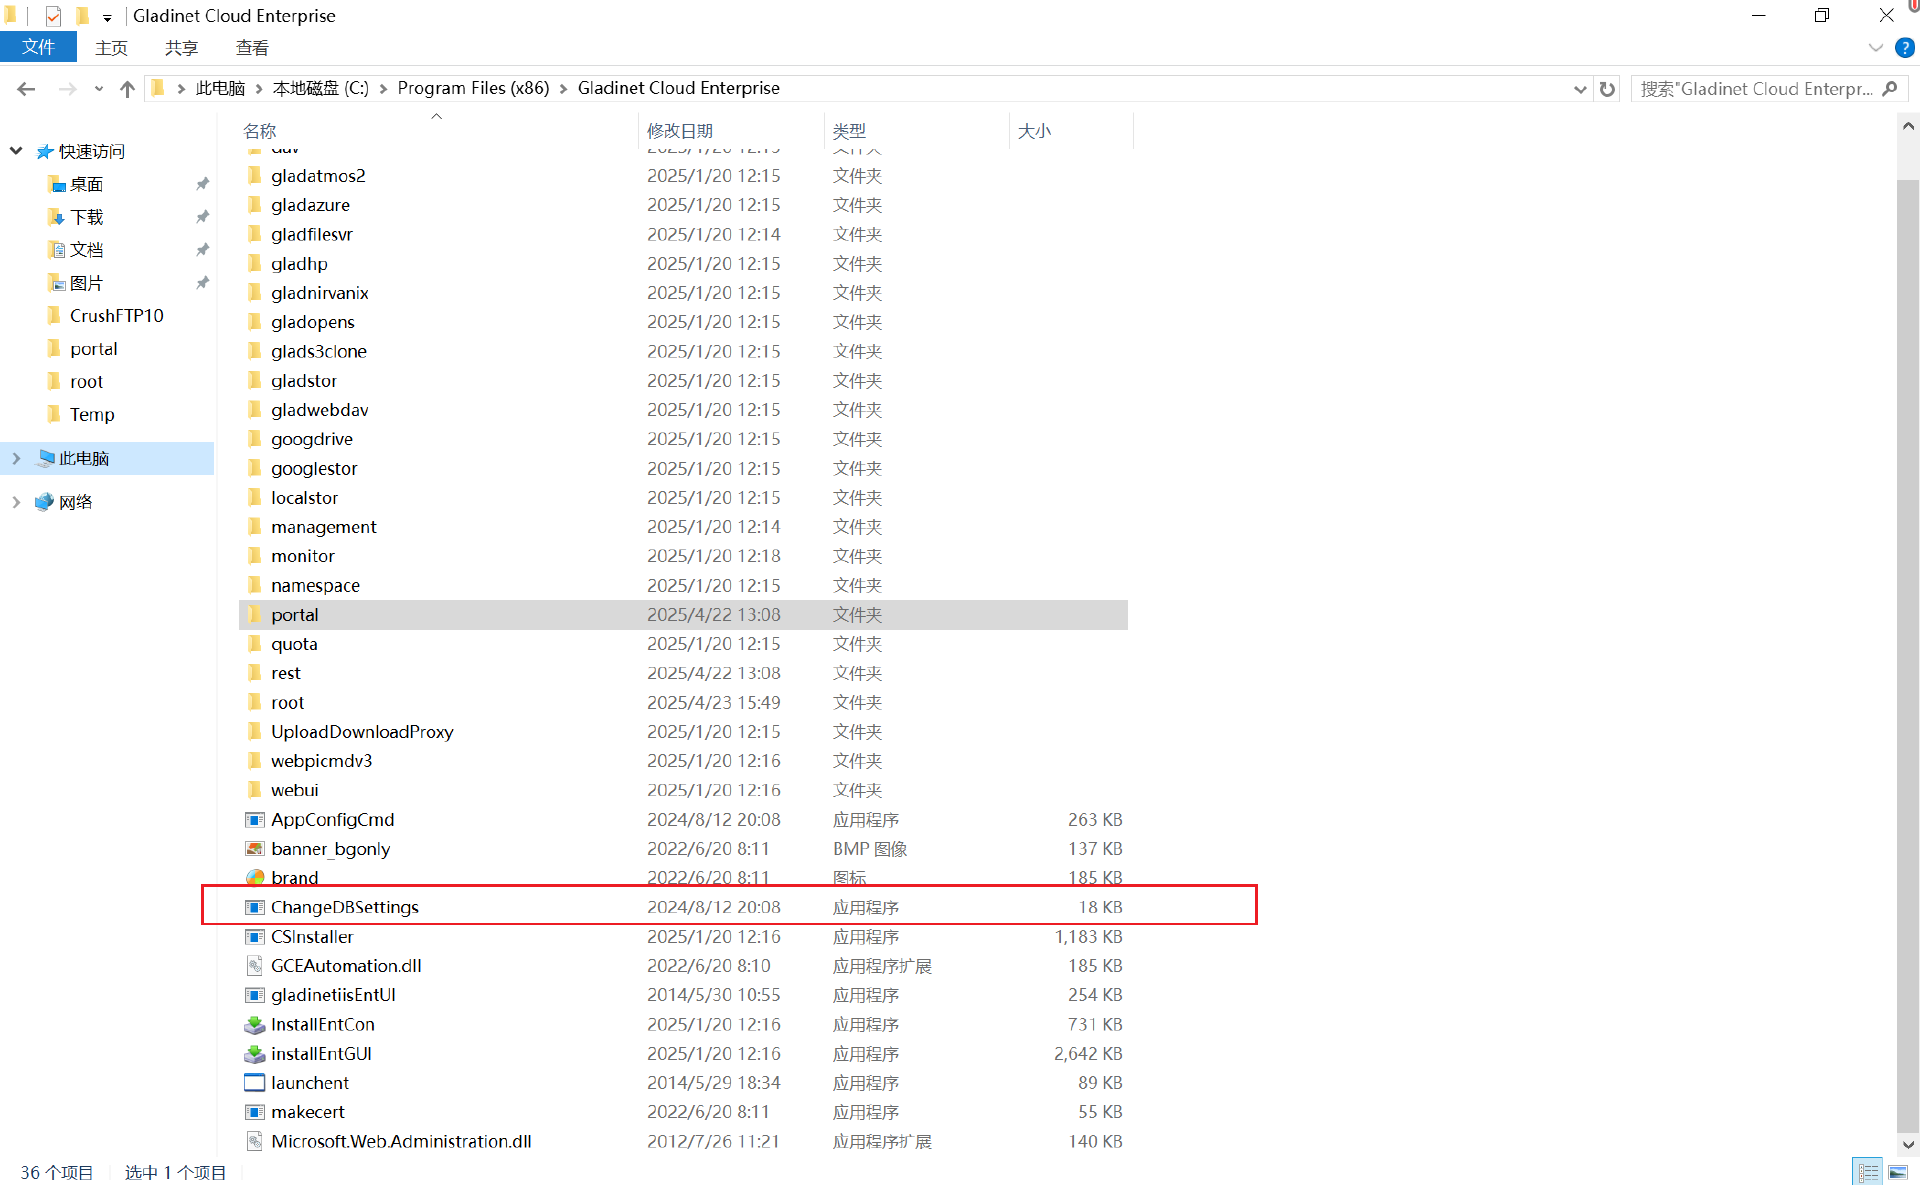Go up one folder level
Viewport: 1920px width, 1185px height.
pos(127,89)
